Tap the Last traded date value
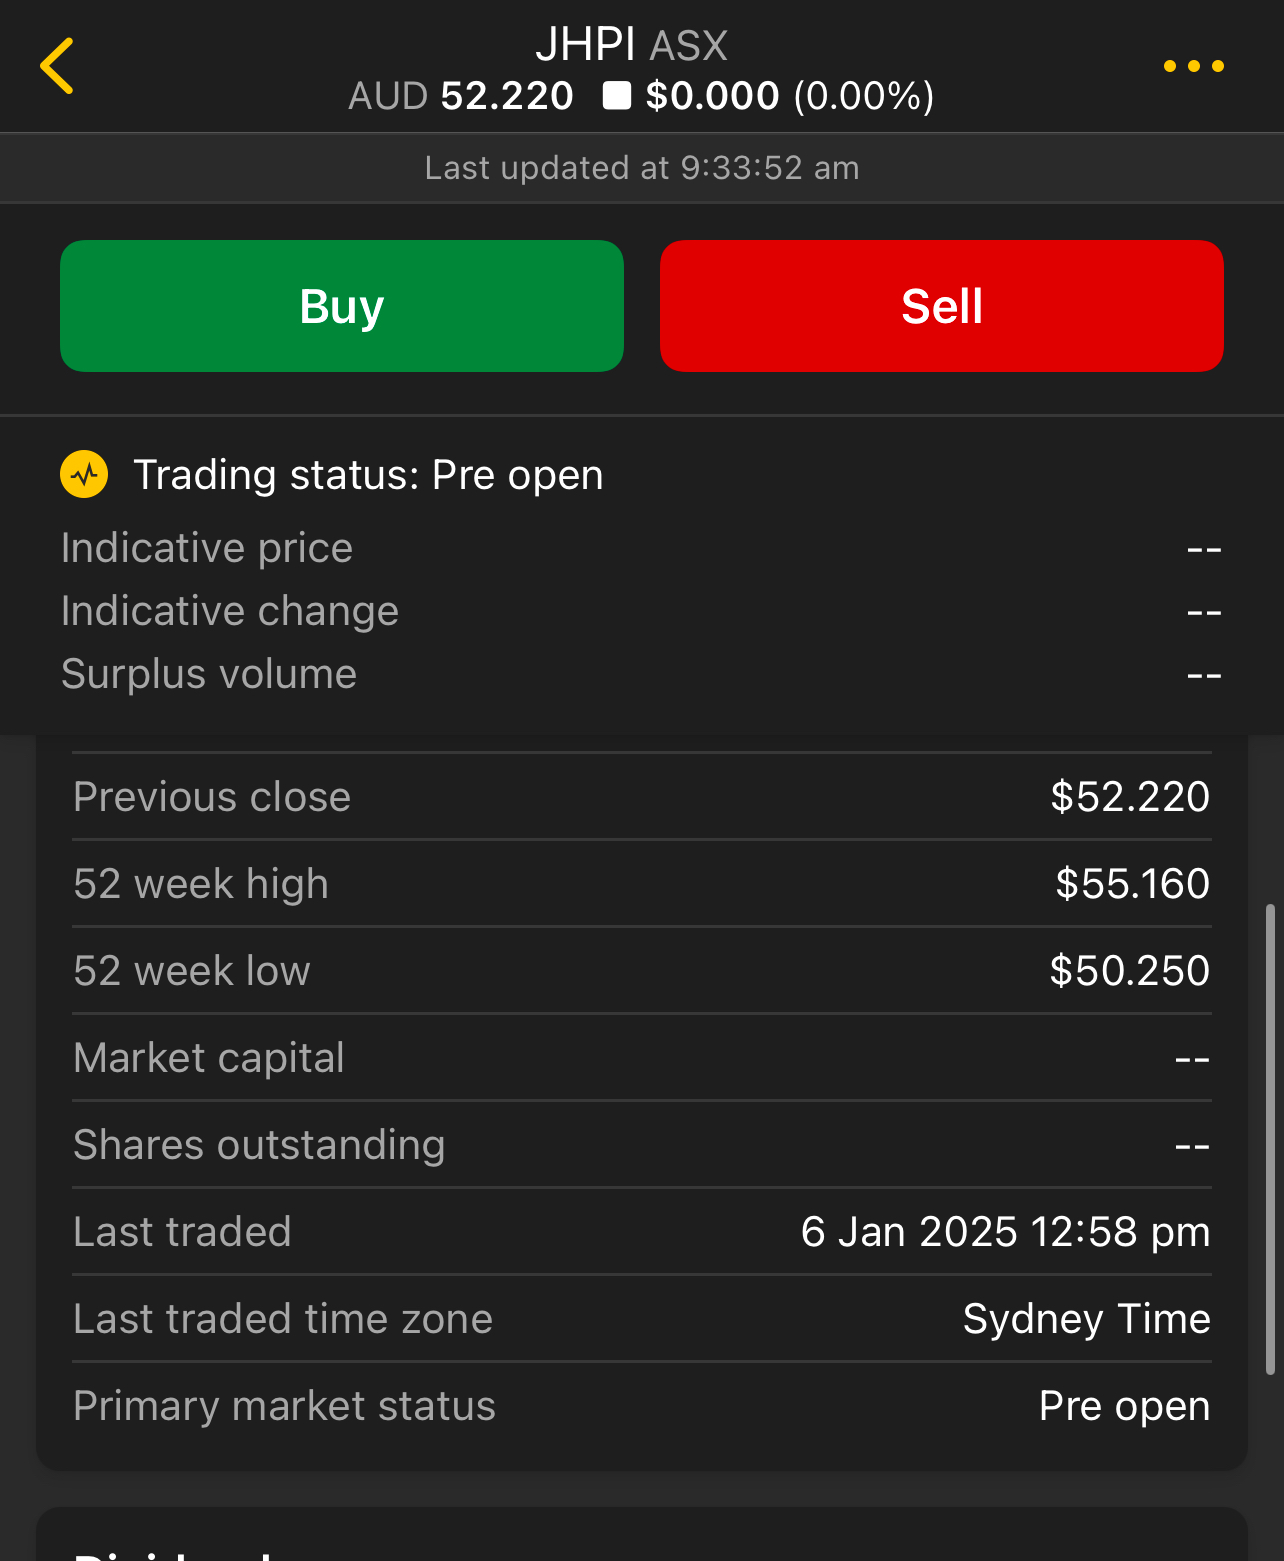 click(1005, 1232)
